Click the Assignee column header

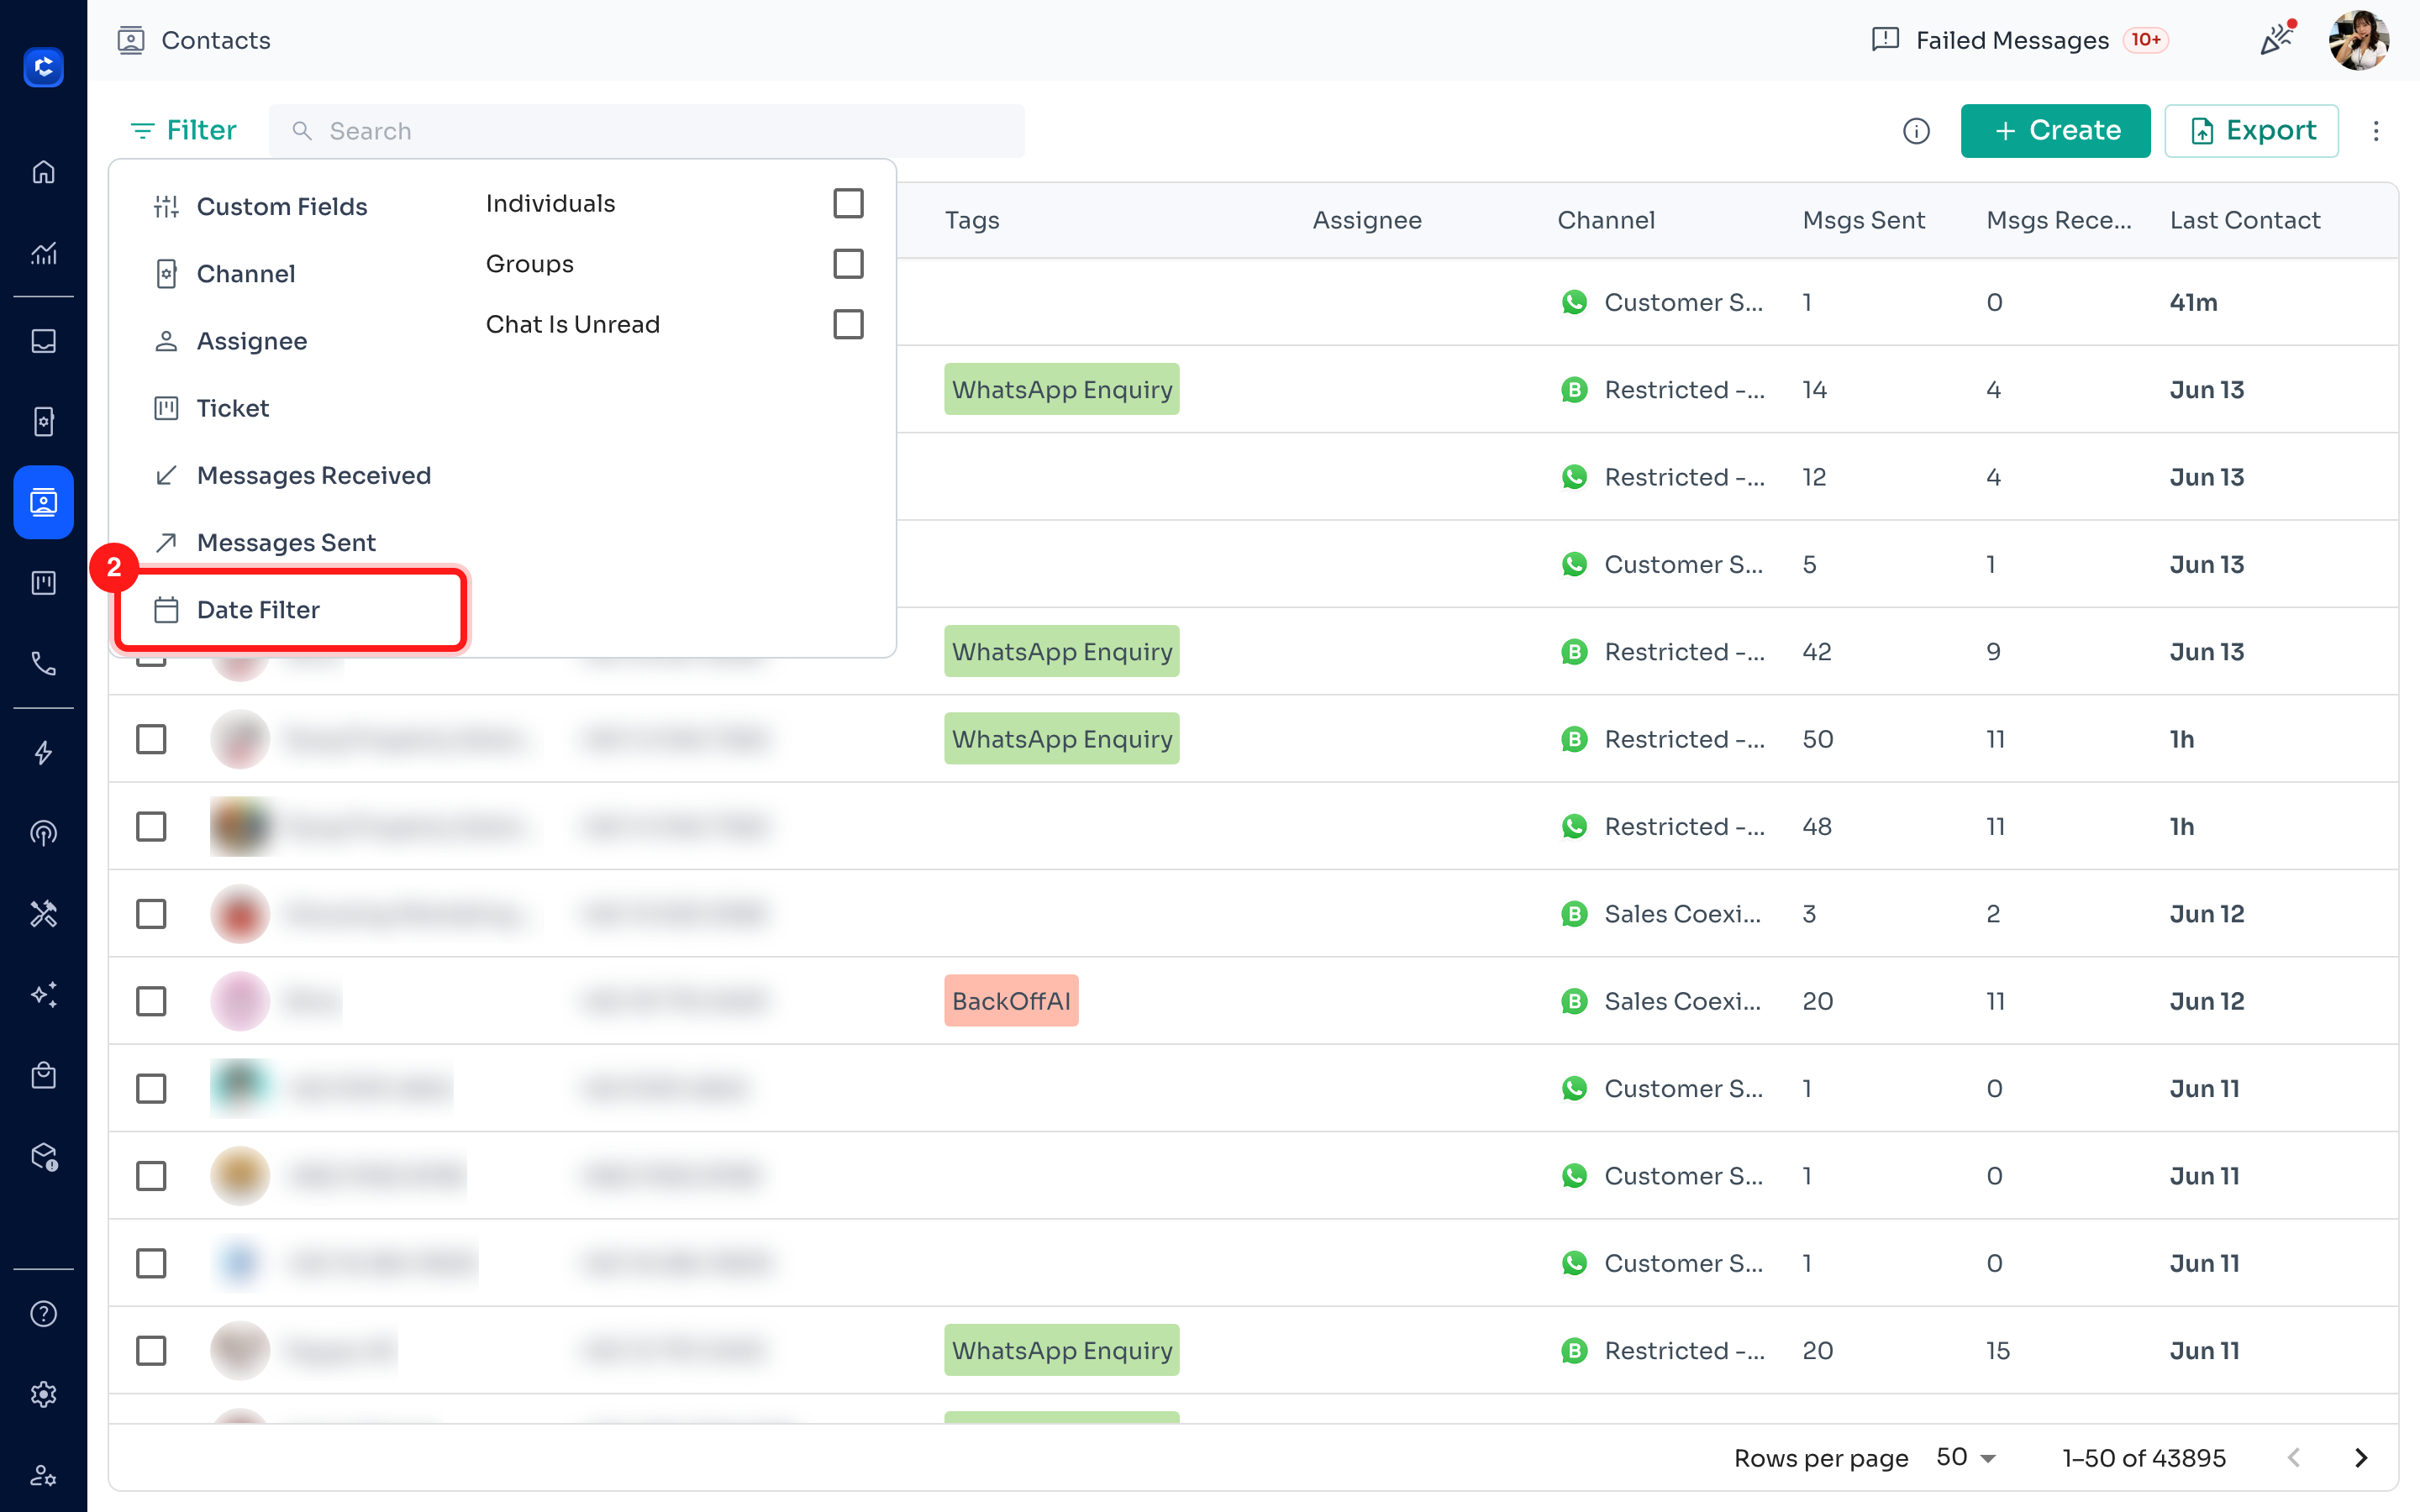(1367, 220)
